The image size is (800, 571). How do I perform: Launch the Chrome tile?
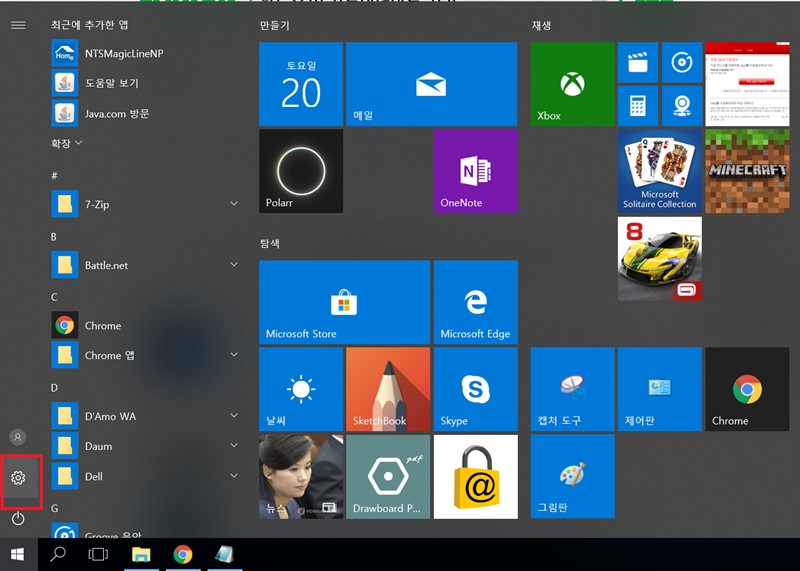click(x=747, y=389)
